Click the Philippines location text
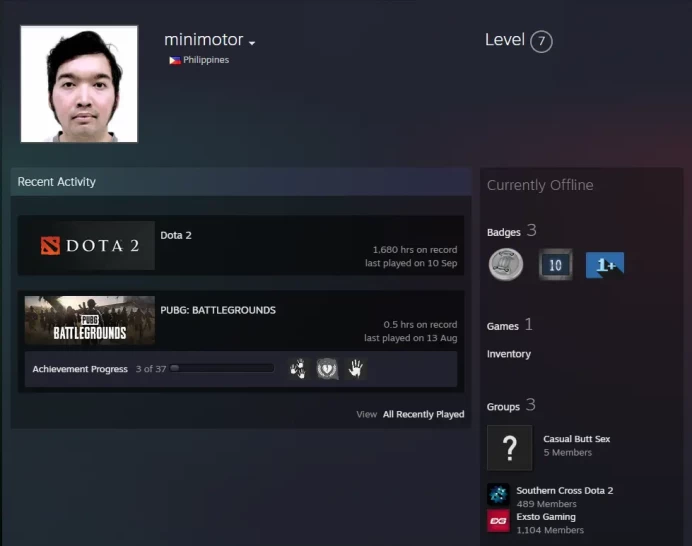The image size is (692, 546). 206,60
